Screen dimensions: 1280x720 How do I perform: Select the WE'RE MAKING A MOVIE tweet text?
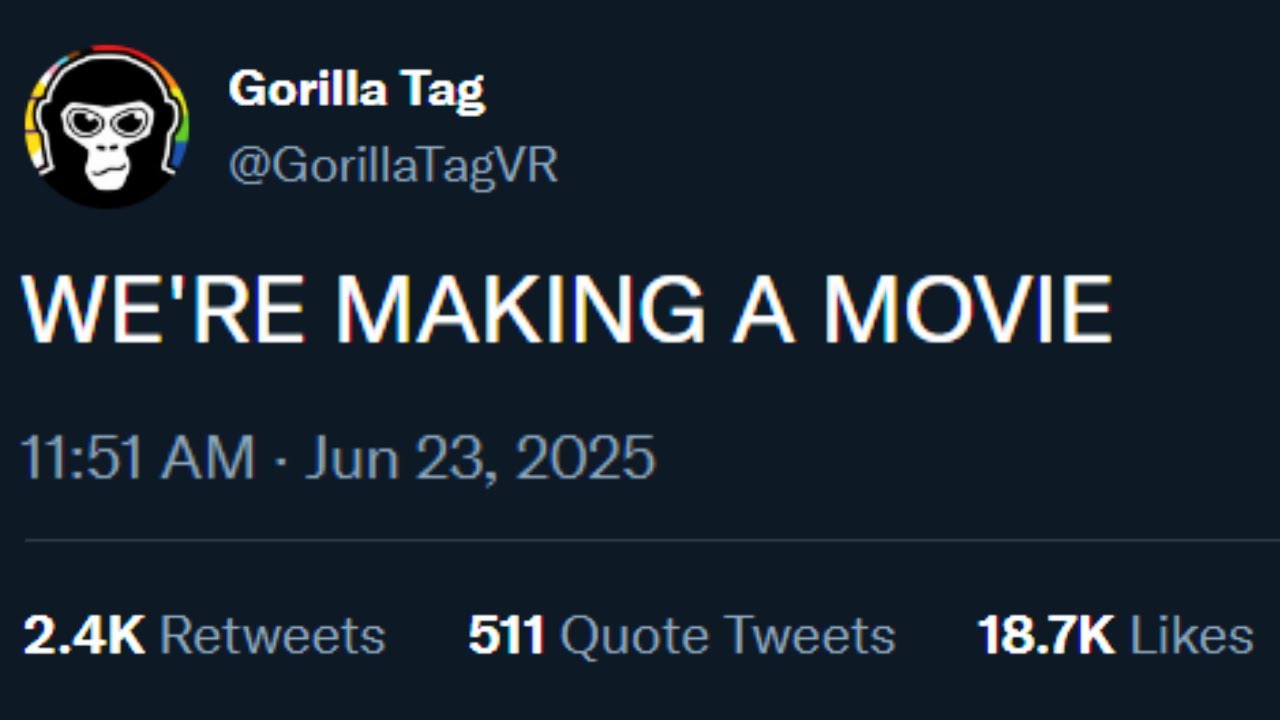click(567, 309)
